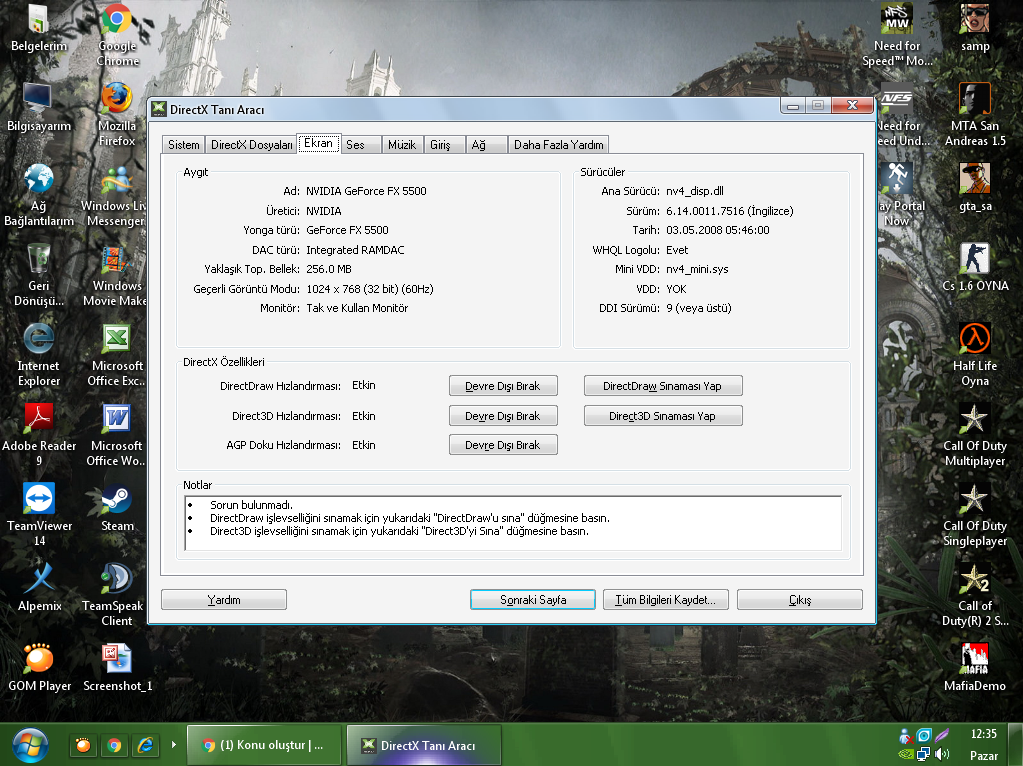Open TeamSpeak Client desktop icon
This screenshot has height=766, width=1023.
coord(115,595)
